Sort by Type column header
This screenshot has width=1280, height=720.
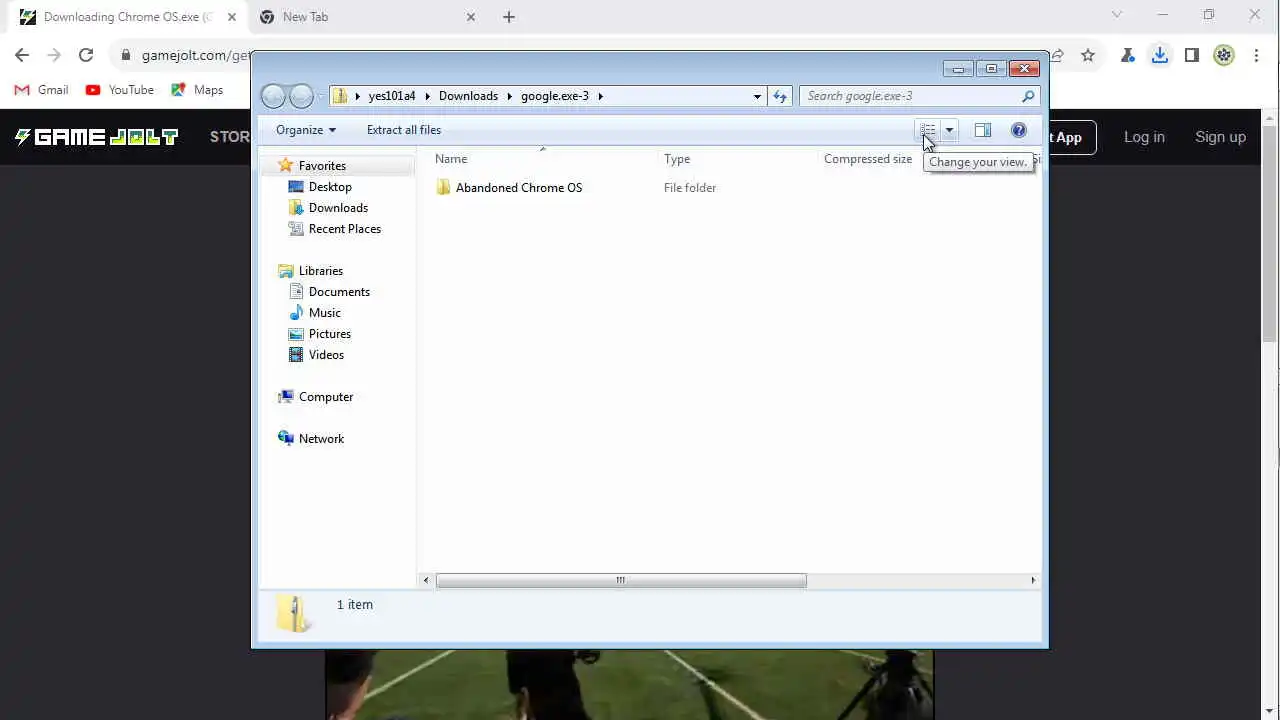click(677, 159)
